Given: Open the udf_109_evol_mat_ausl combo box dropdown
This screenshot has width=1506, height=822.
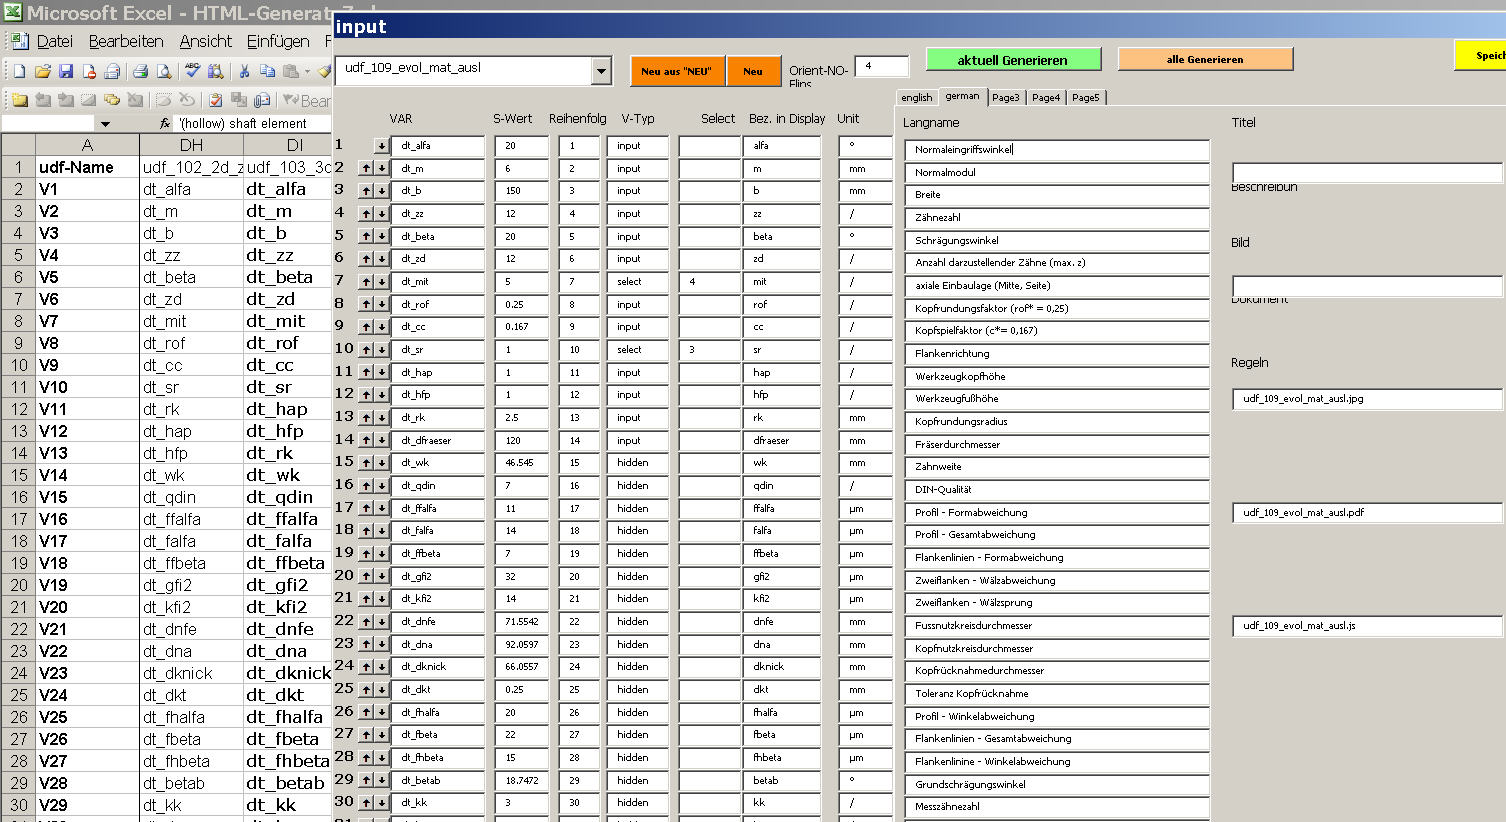Looking at the screenshot, I should pos(601,71).
